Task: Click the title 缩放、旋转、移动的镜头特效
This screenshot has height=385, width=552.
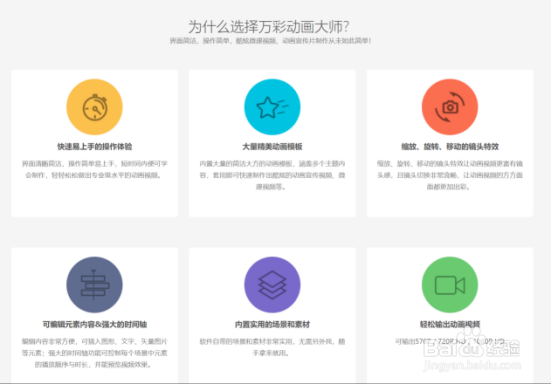Action: point(450,146)
